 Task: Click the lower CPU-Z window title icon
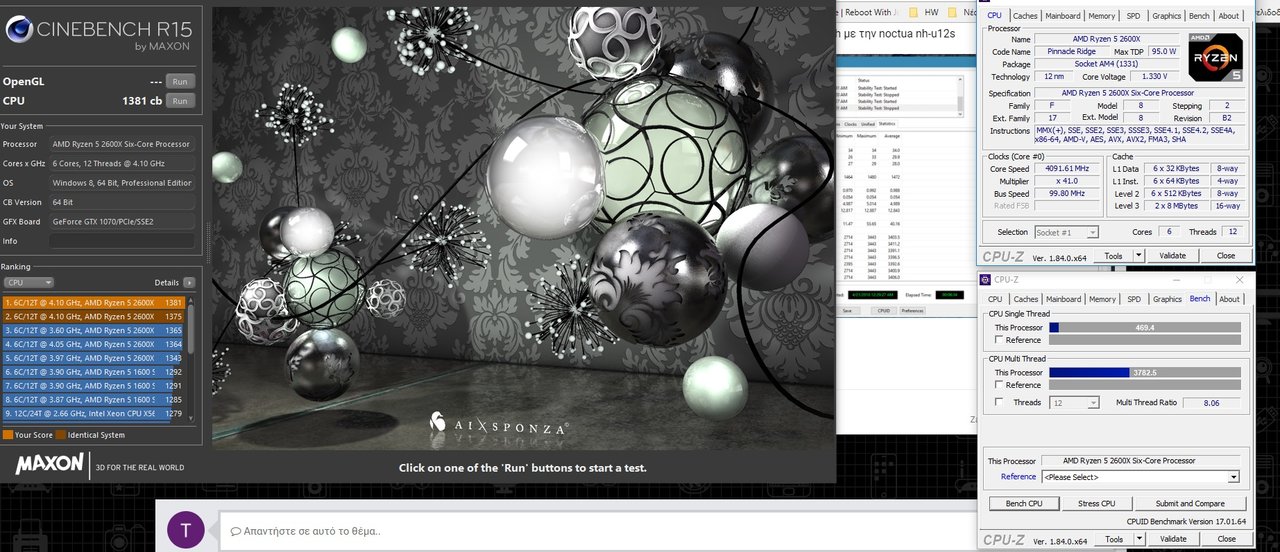pos(985,280)
